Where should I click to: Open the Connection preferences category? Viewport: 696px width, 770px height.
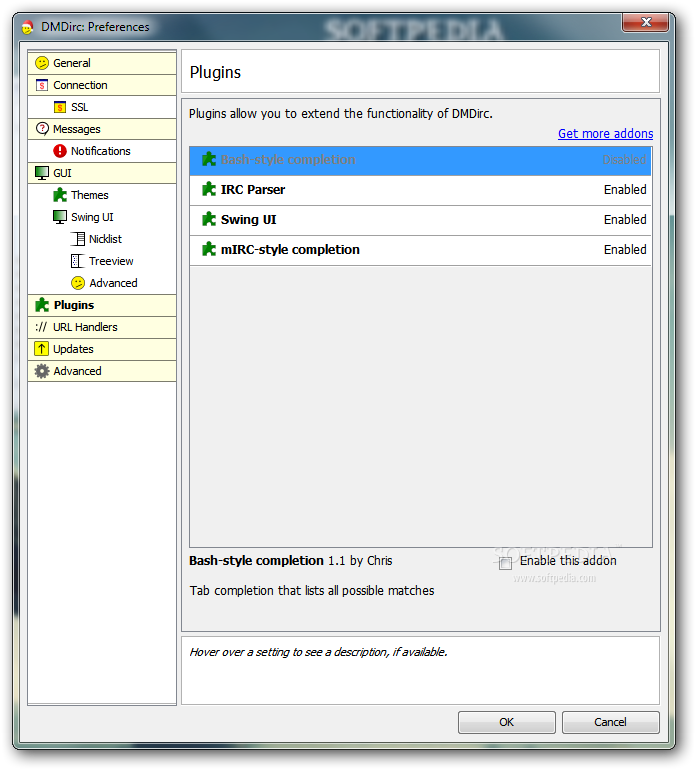pos(102,85)
